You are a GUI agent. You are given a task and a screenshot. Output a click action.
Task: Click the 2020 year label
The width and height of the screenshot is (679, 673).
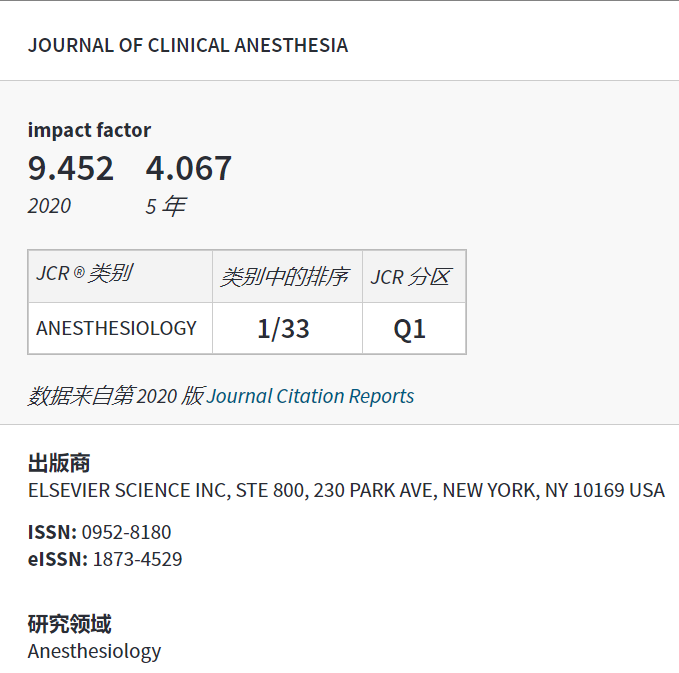49,206
